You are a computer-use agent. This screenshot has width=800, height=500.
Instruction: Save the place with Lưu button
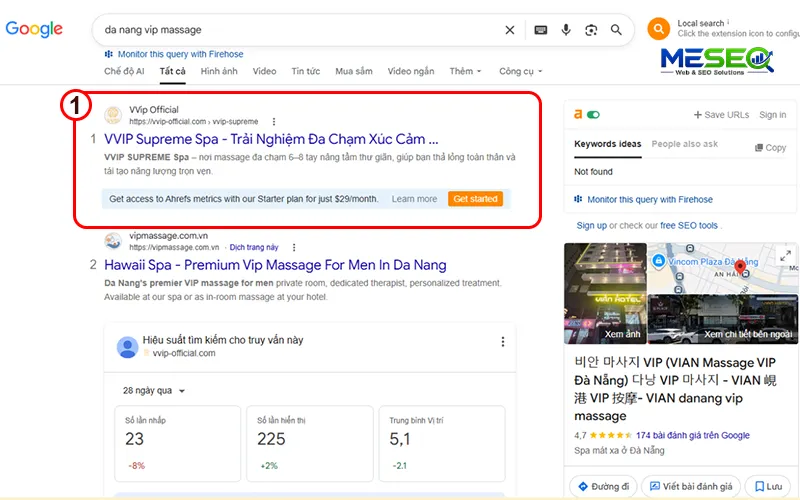coord(768,486)
